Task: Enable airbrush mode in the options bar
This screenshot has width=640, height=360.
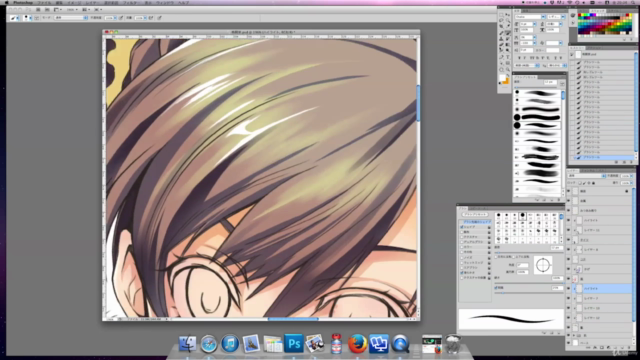Action: (151, 18)
